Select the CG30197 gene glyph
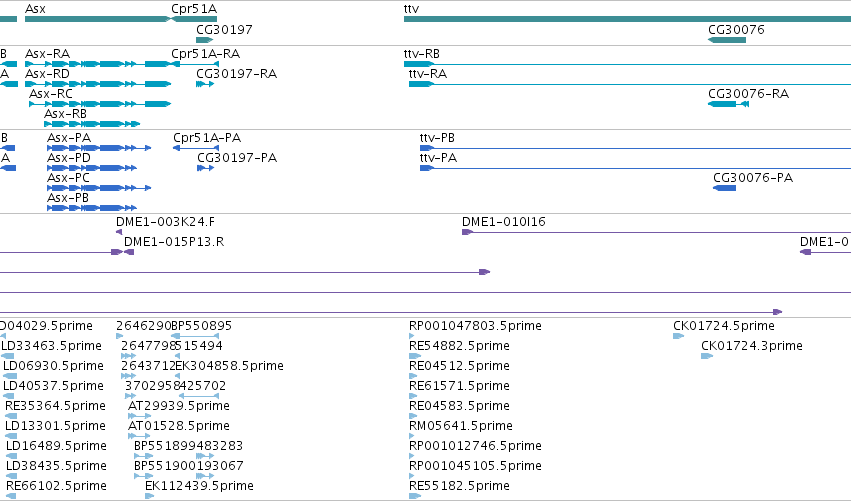The width and height of the screenshot is (851, 501). [205, 40]
